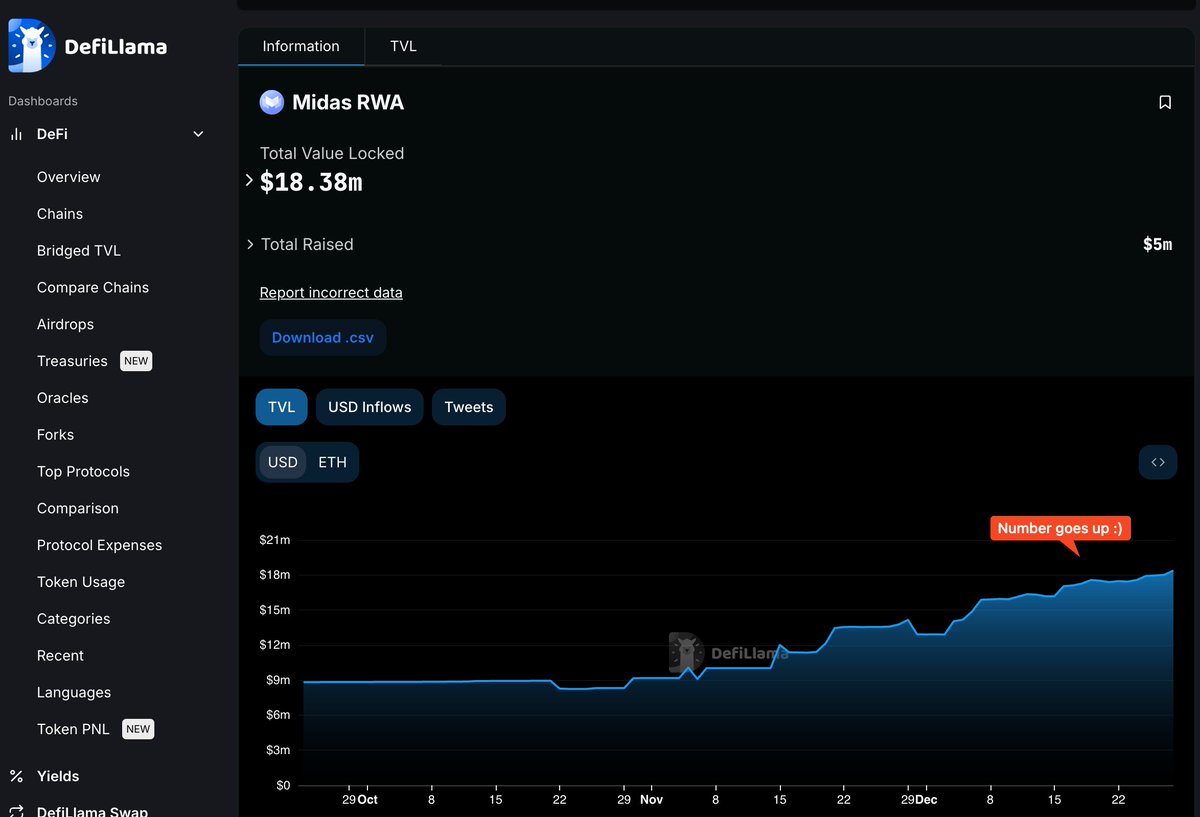
Task: Go to Top Protocols
Action: pyautogui.click(x=83, y=472)
